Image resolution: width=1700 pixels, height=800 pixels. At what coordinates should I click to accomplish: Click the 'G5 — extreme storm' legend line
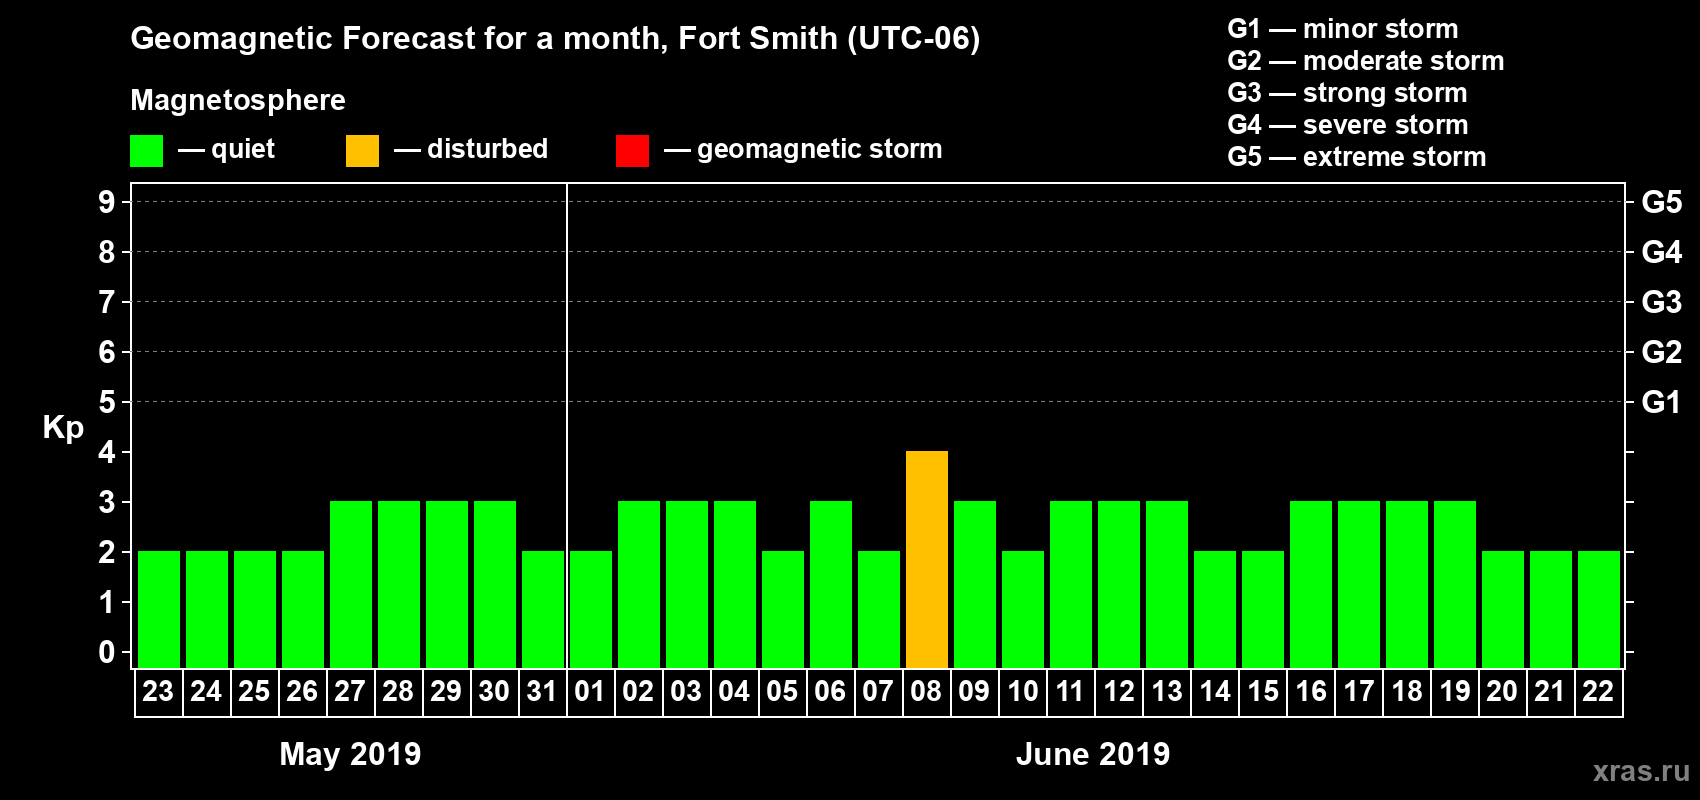tap(1357, 157)
